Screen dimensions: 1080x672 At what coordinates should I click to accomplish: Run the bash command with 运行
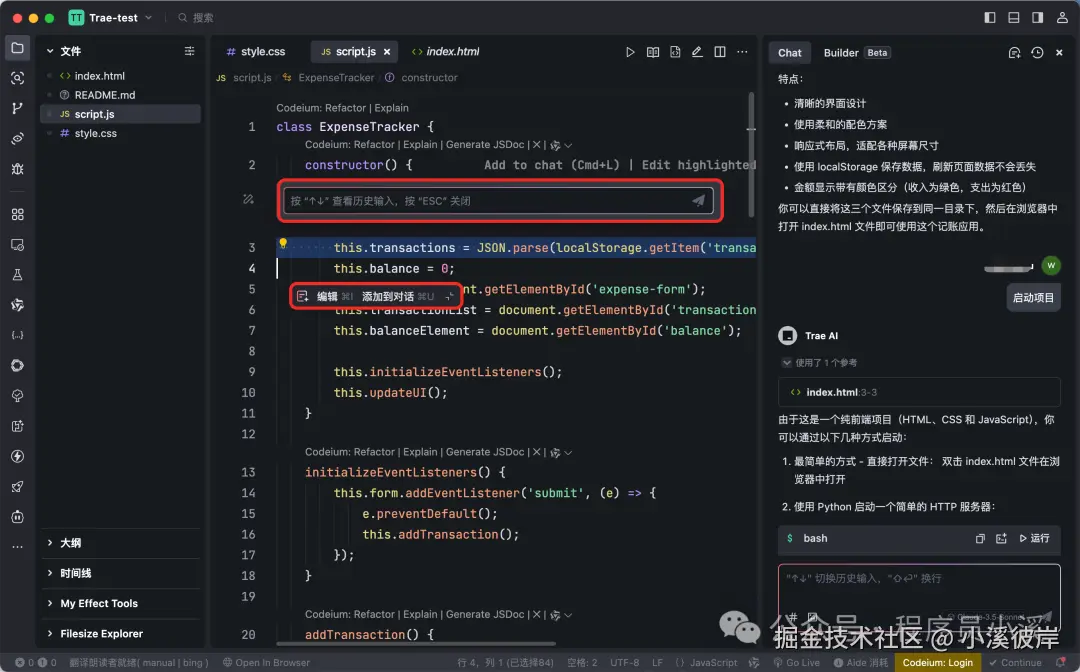[x=1035, y=538]
